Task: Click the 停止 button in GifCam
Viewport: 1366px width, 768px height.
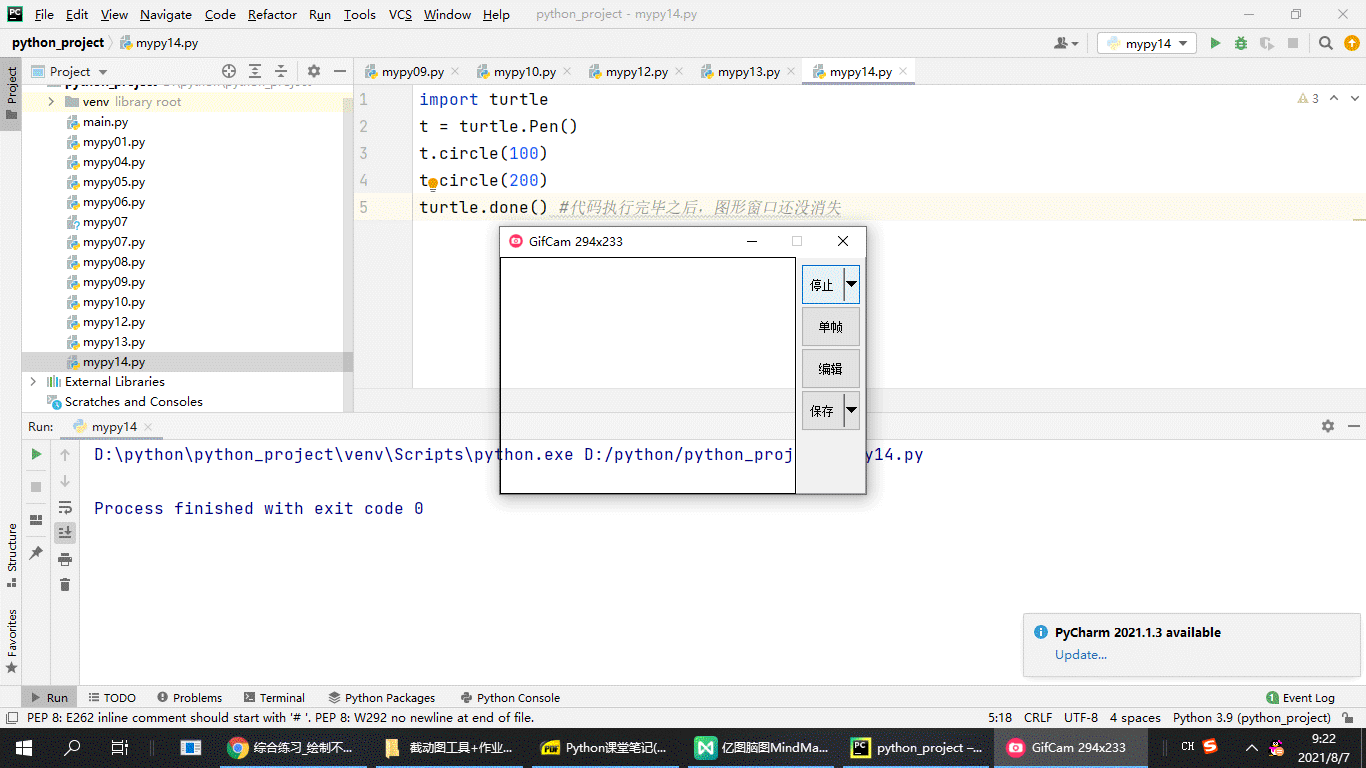Action: (823, 284)
